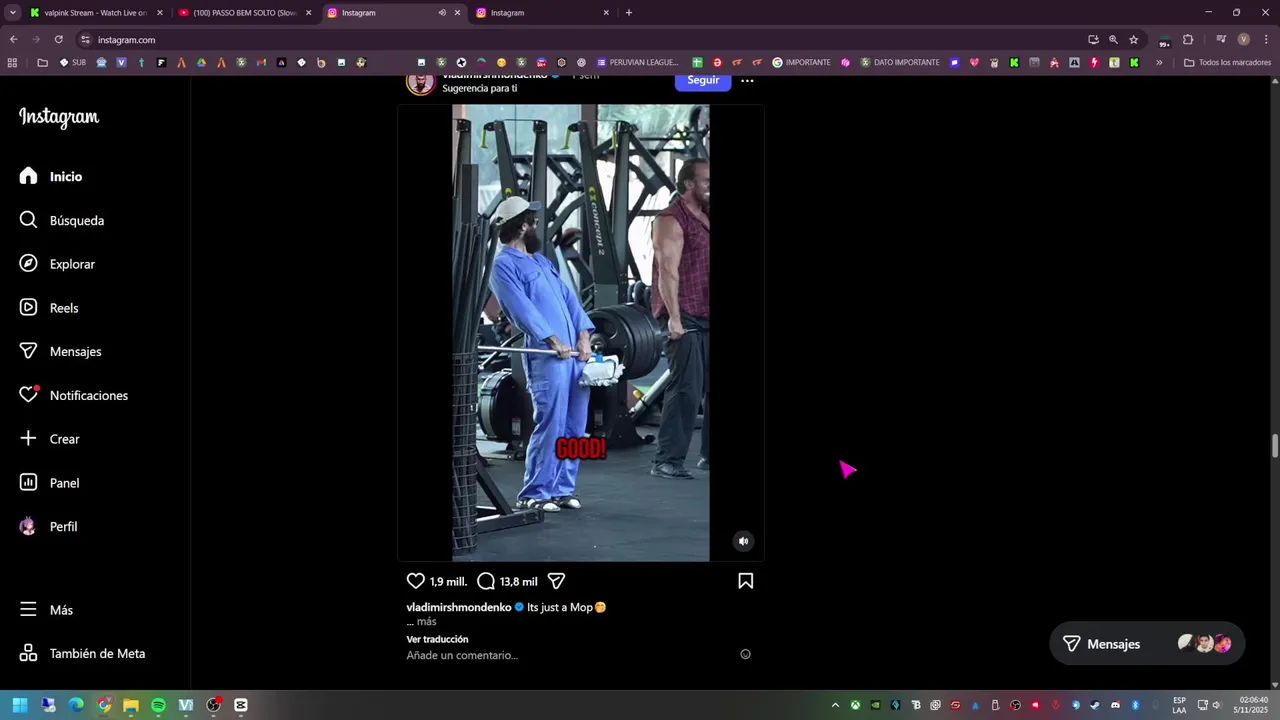Open emoji picker in comment box
This screenshot has width=1280, height=720.
[745, 654]
